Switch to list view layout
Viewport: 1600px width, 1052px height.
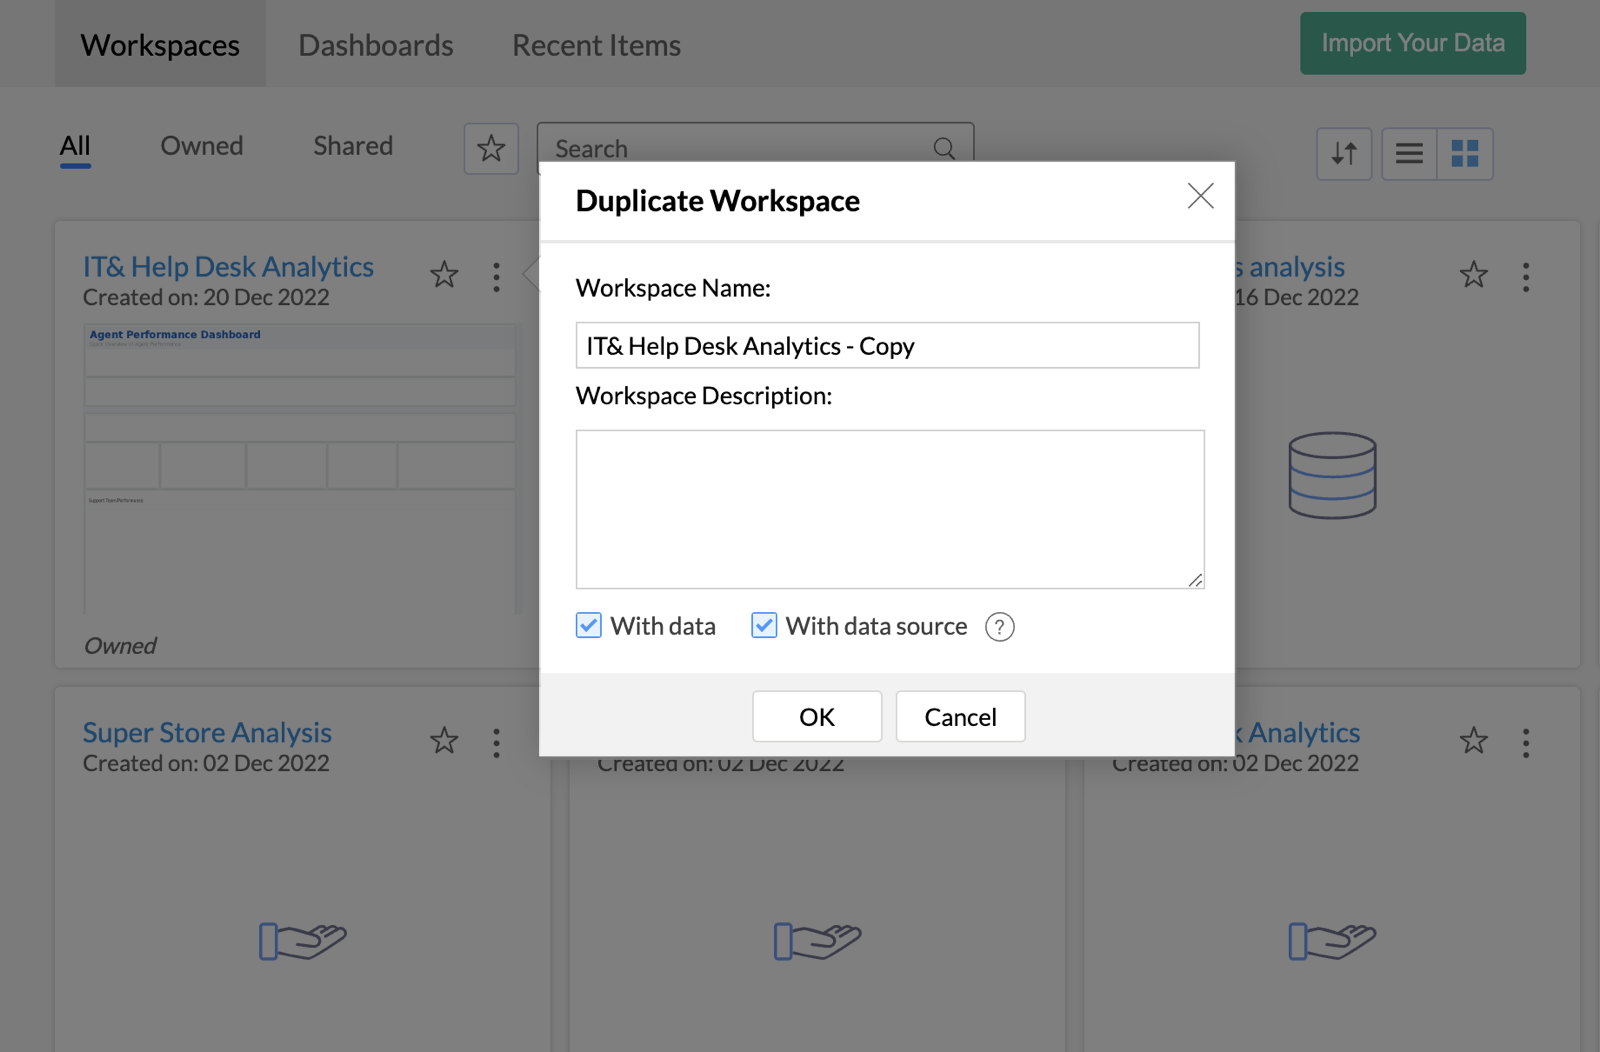tap(1408, 154)
